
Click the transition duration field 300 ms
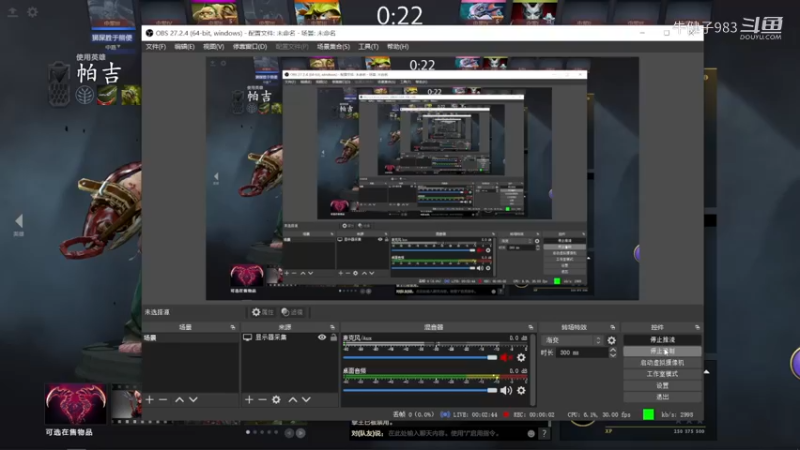[582, 353]
